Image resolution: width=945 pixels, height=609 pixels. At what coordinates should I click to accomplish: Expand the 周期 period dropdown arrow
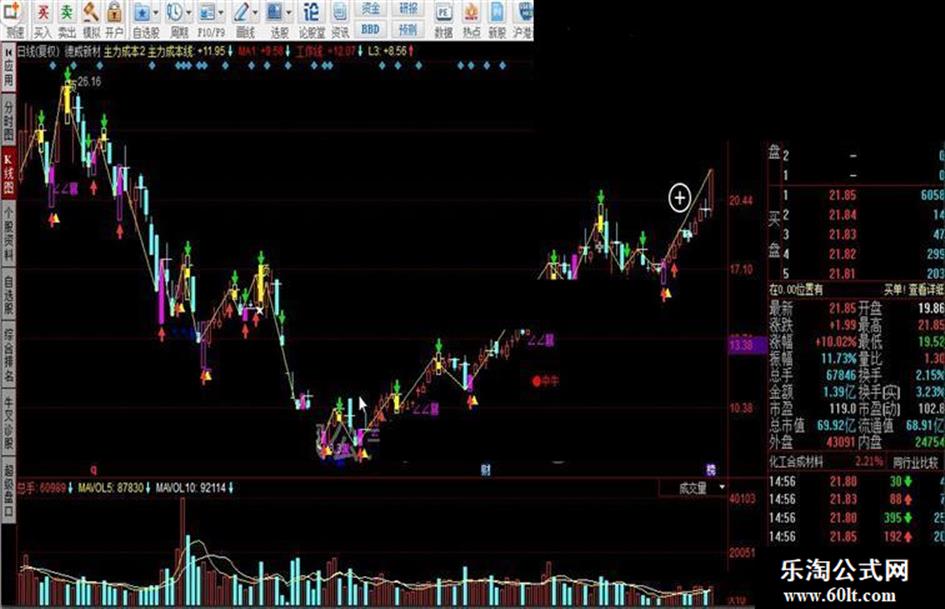[189, 13]
